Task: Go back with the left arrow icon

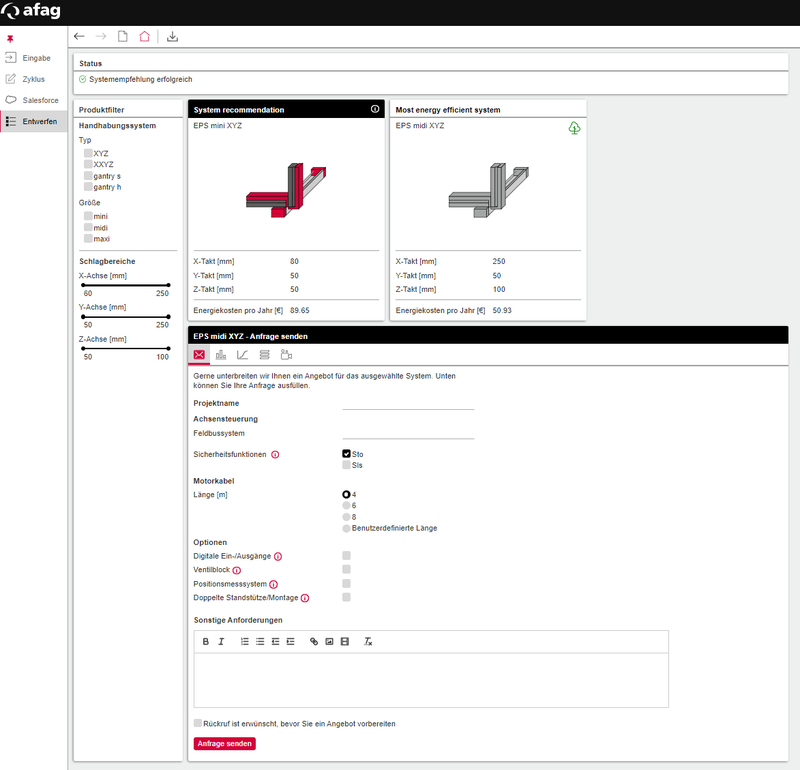Action: [79, 37]
